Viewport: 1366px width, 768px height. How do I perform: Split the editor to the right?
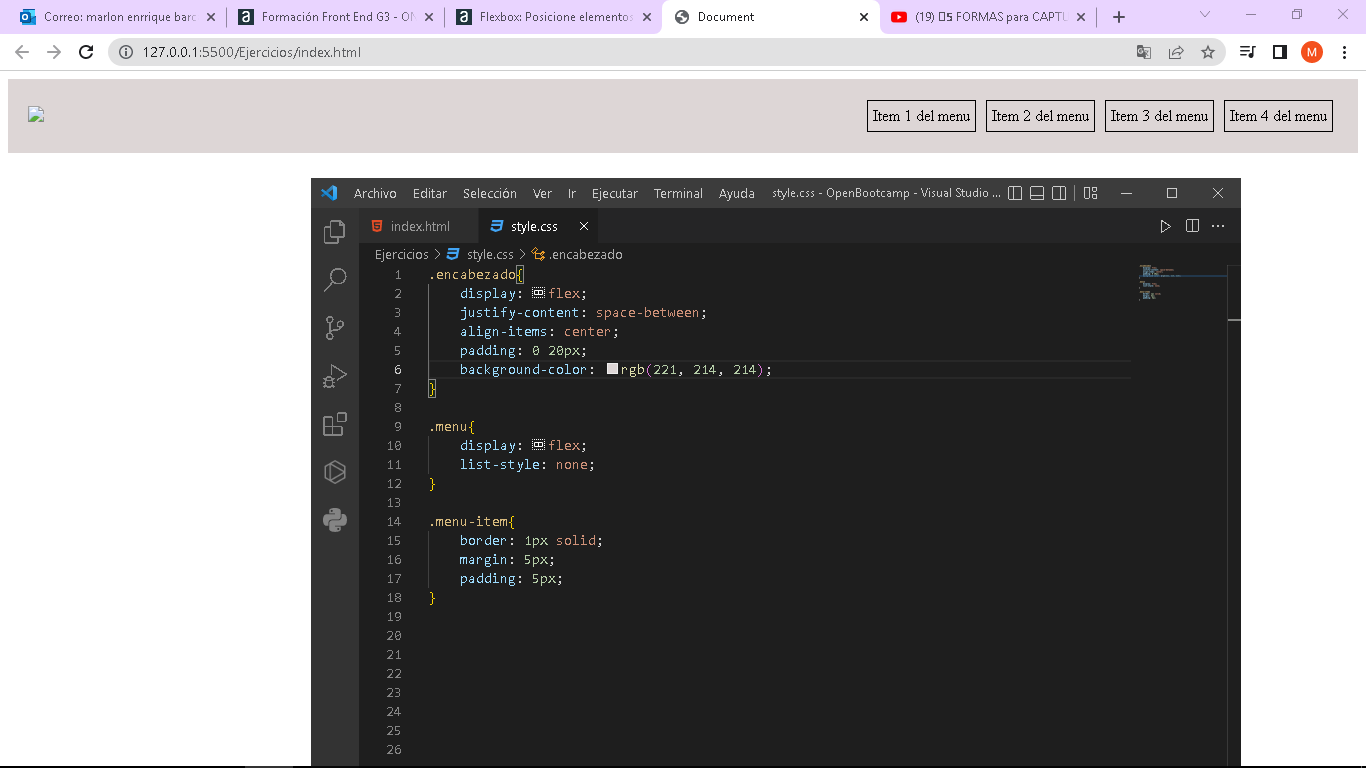pos(1192,226)
